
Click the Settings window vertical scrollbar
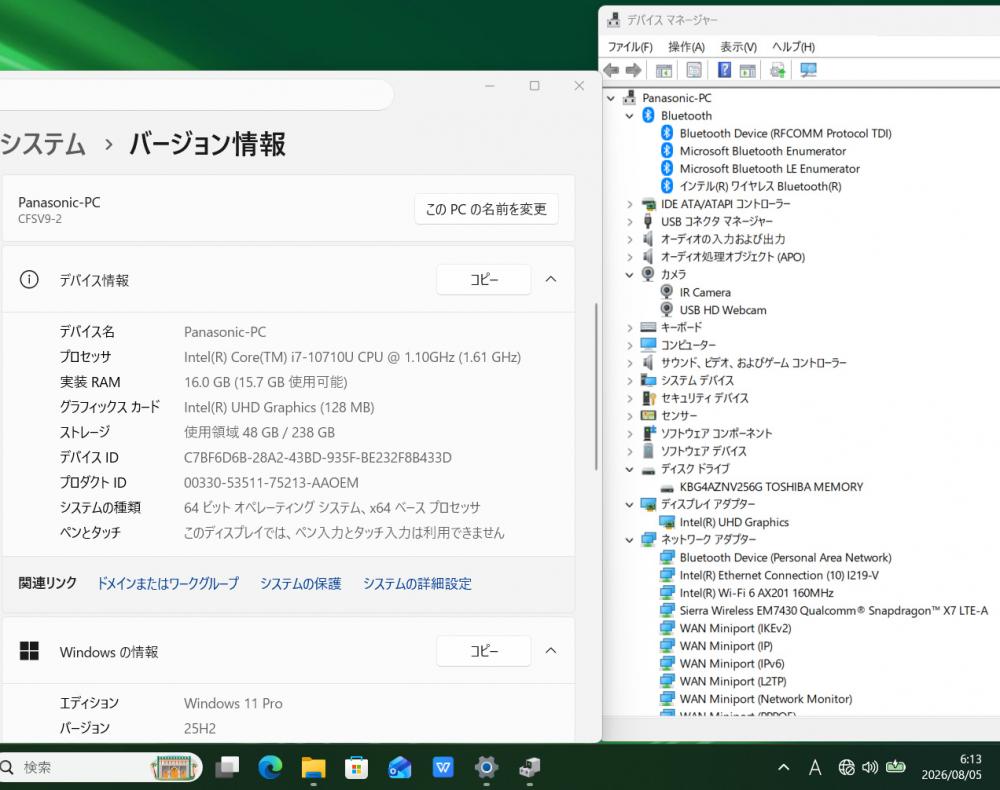coord(596,386)
